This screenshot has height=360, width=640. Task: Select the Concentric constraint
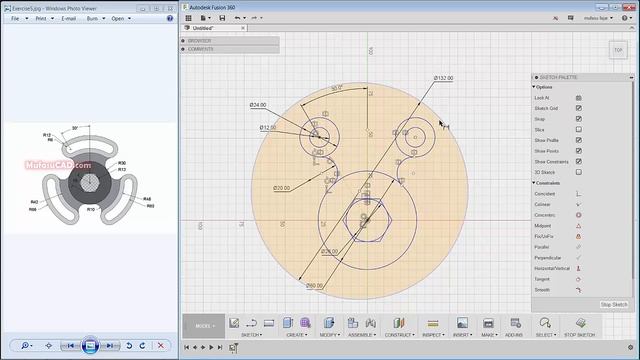tap(578, 215)
